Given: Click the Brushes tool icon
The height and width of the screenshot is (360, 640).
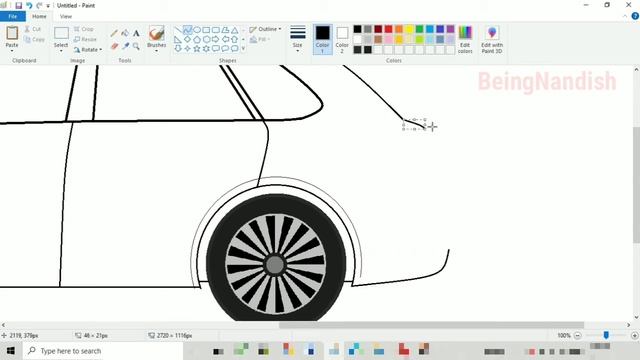Looking at the screenshot, I should [157, 33].
